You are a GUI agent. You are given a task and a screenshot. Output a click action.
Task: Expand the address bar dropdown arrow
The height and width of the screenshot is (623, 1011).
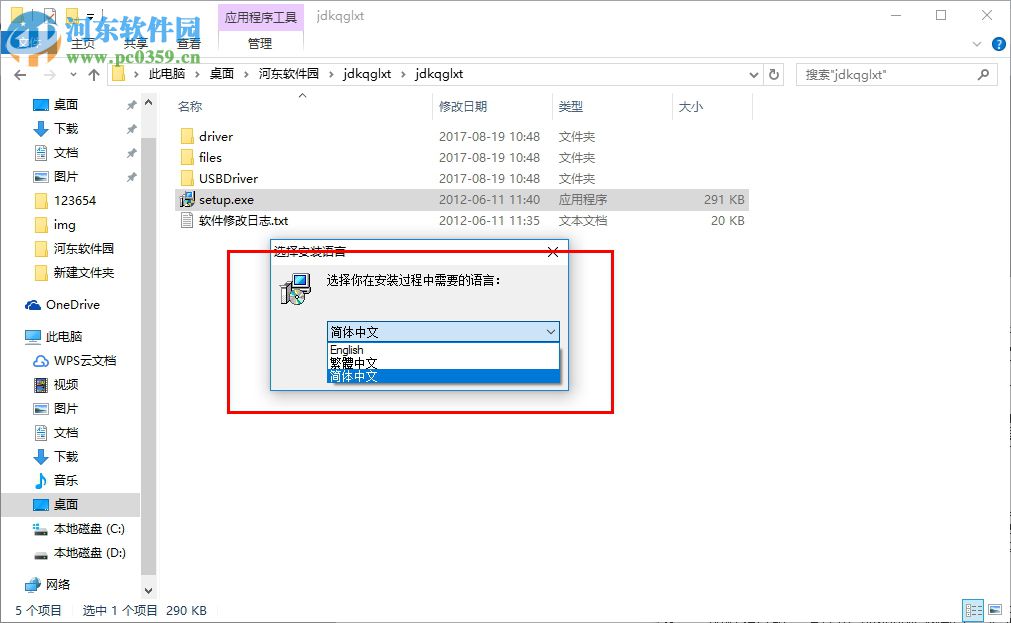[755, 74]
